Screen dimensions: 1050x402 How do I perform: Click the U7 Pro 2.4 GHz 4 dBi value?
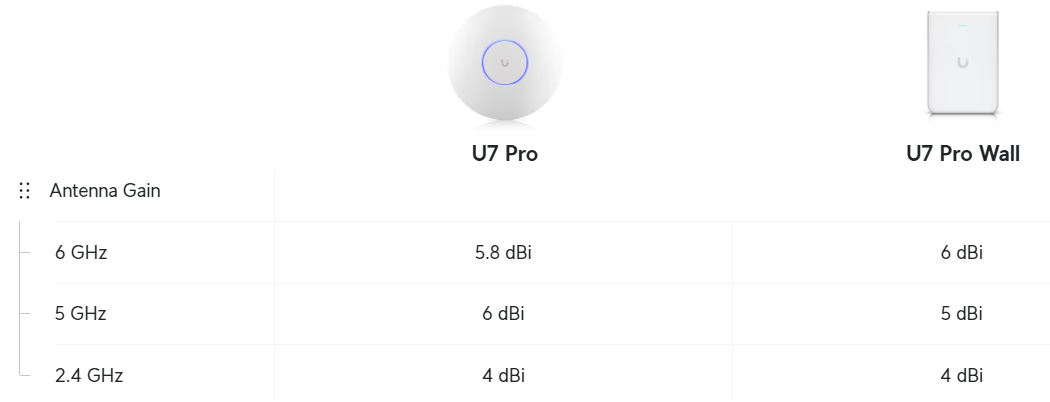click(504, 375)
